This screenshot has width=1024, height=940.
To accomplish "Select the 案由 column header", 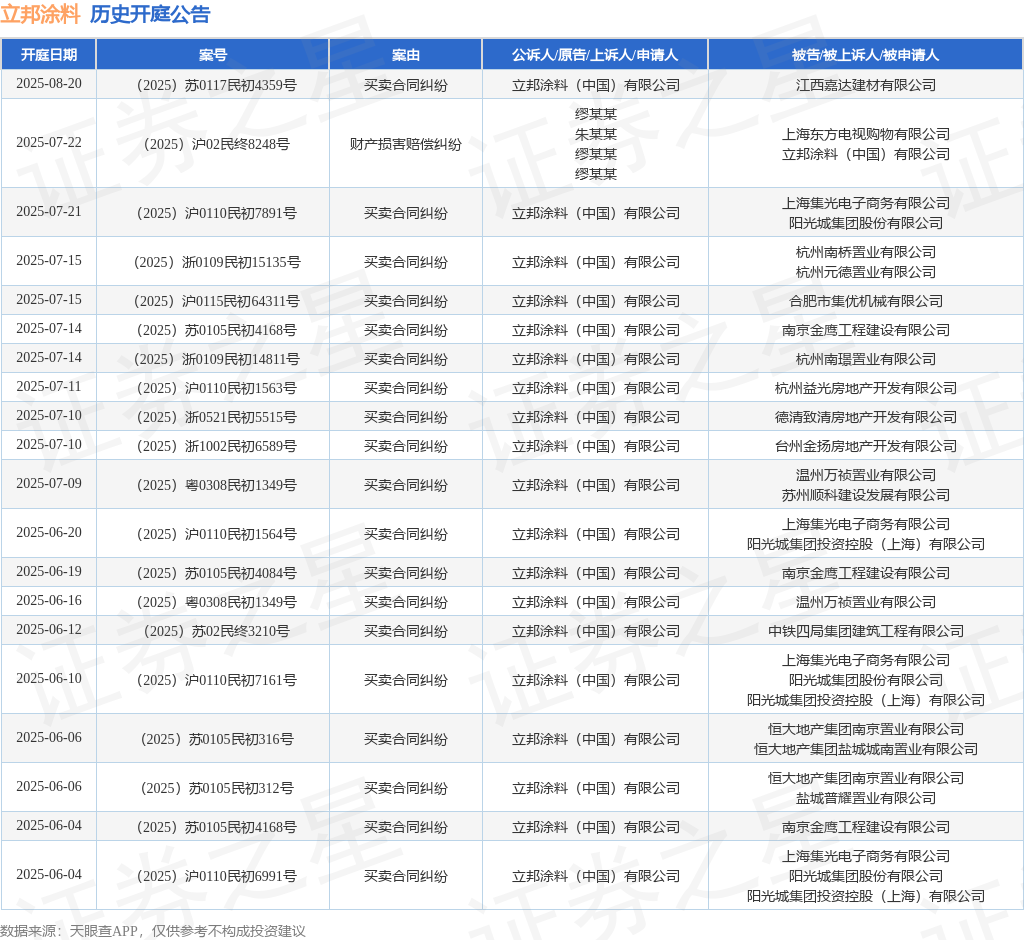I will point(406,55).
